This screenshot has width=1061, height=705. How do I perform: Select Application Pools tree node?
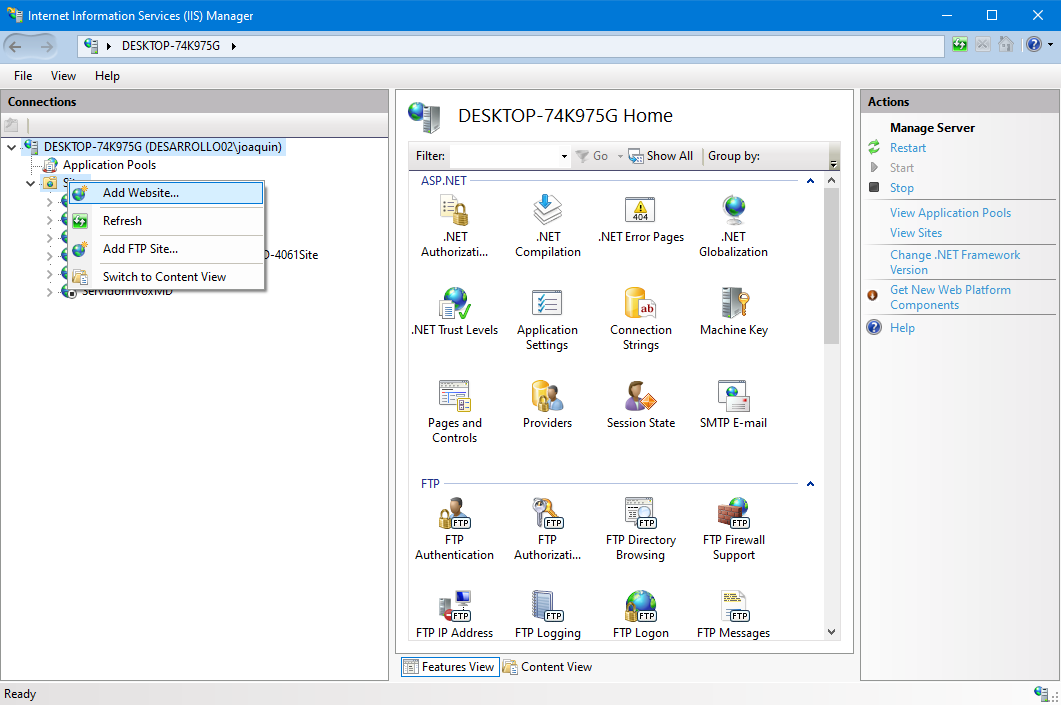(x=109, y=165)
